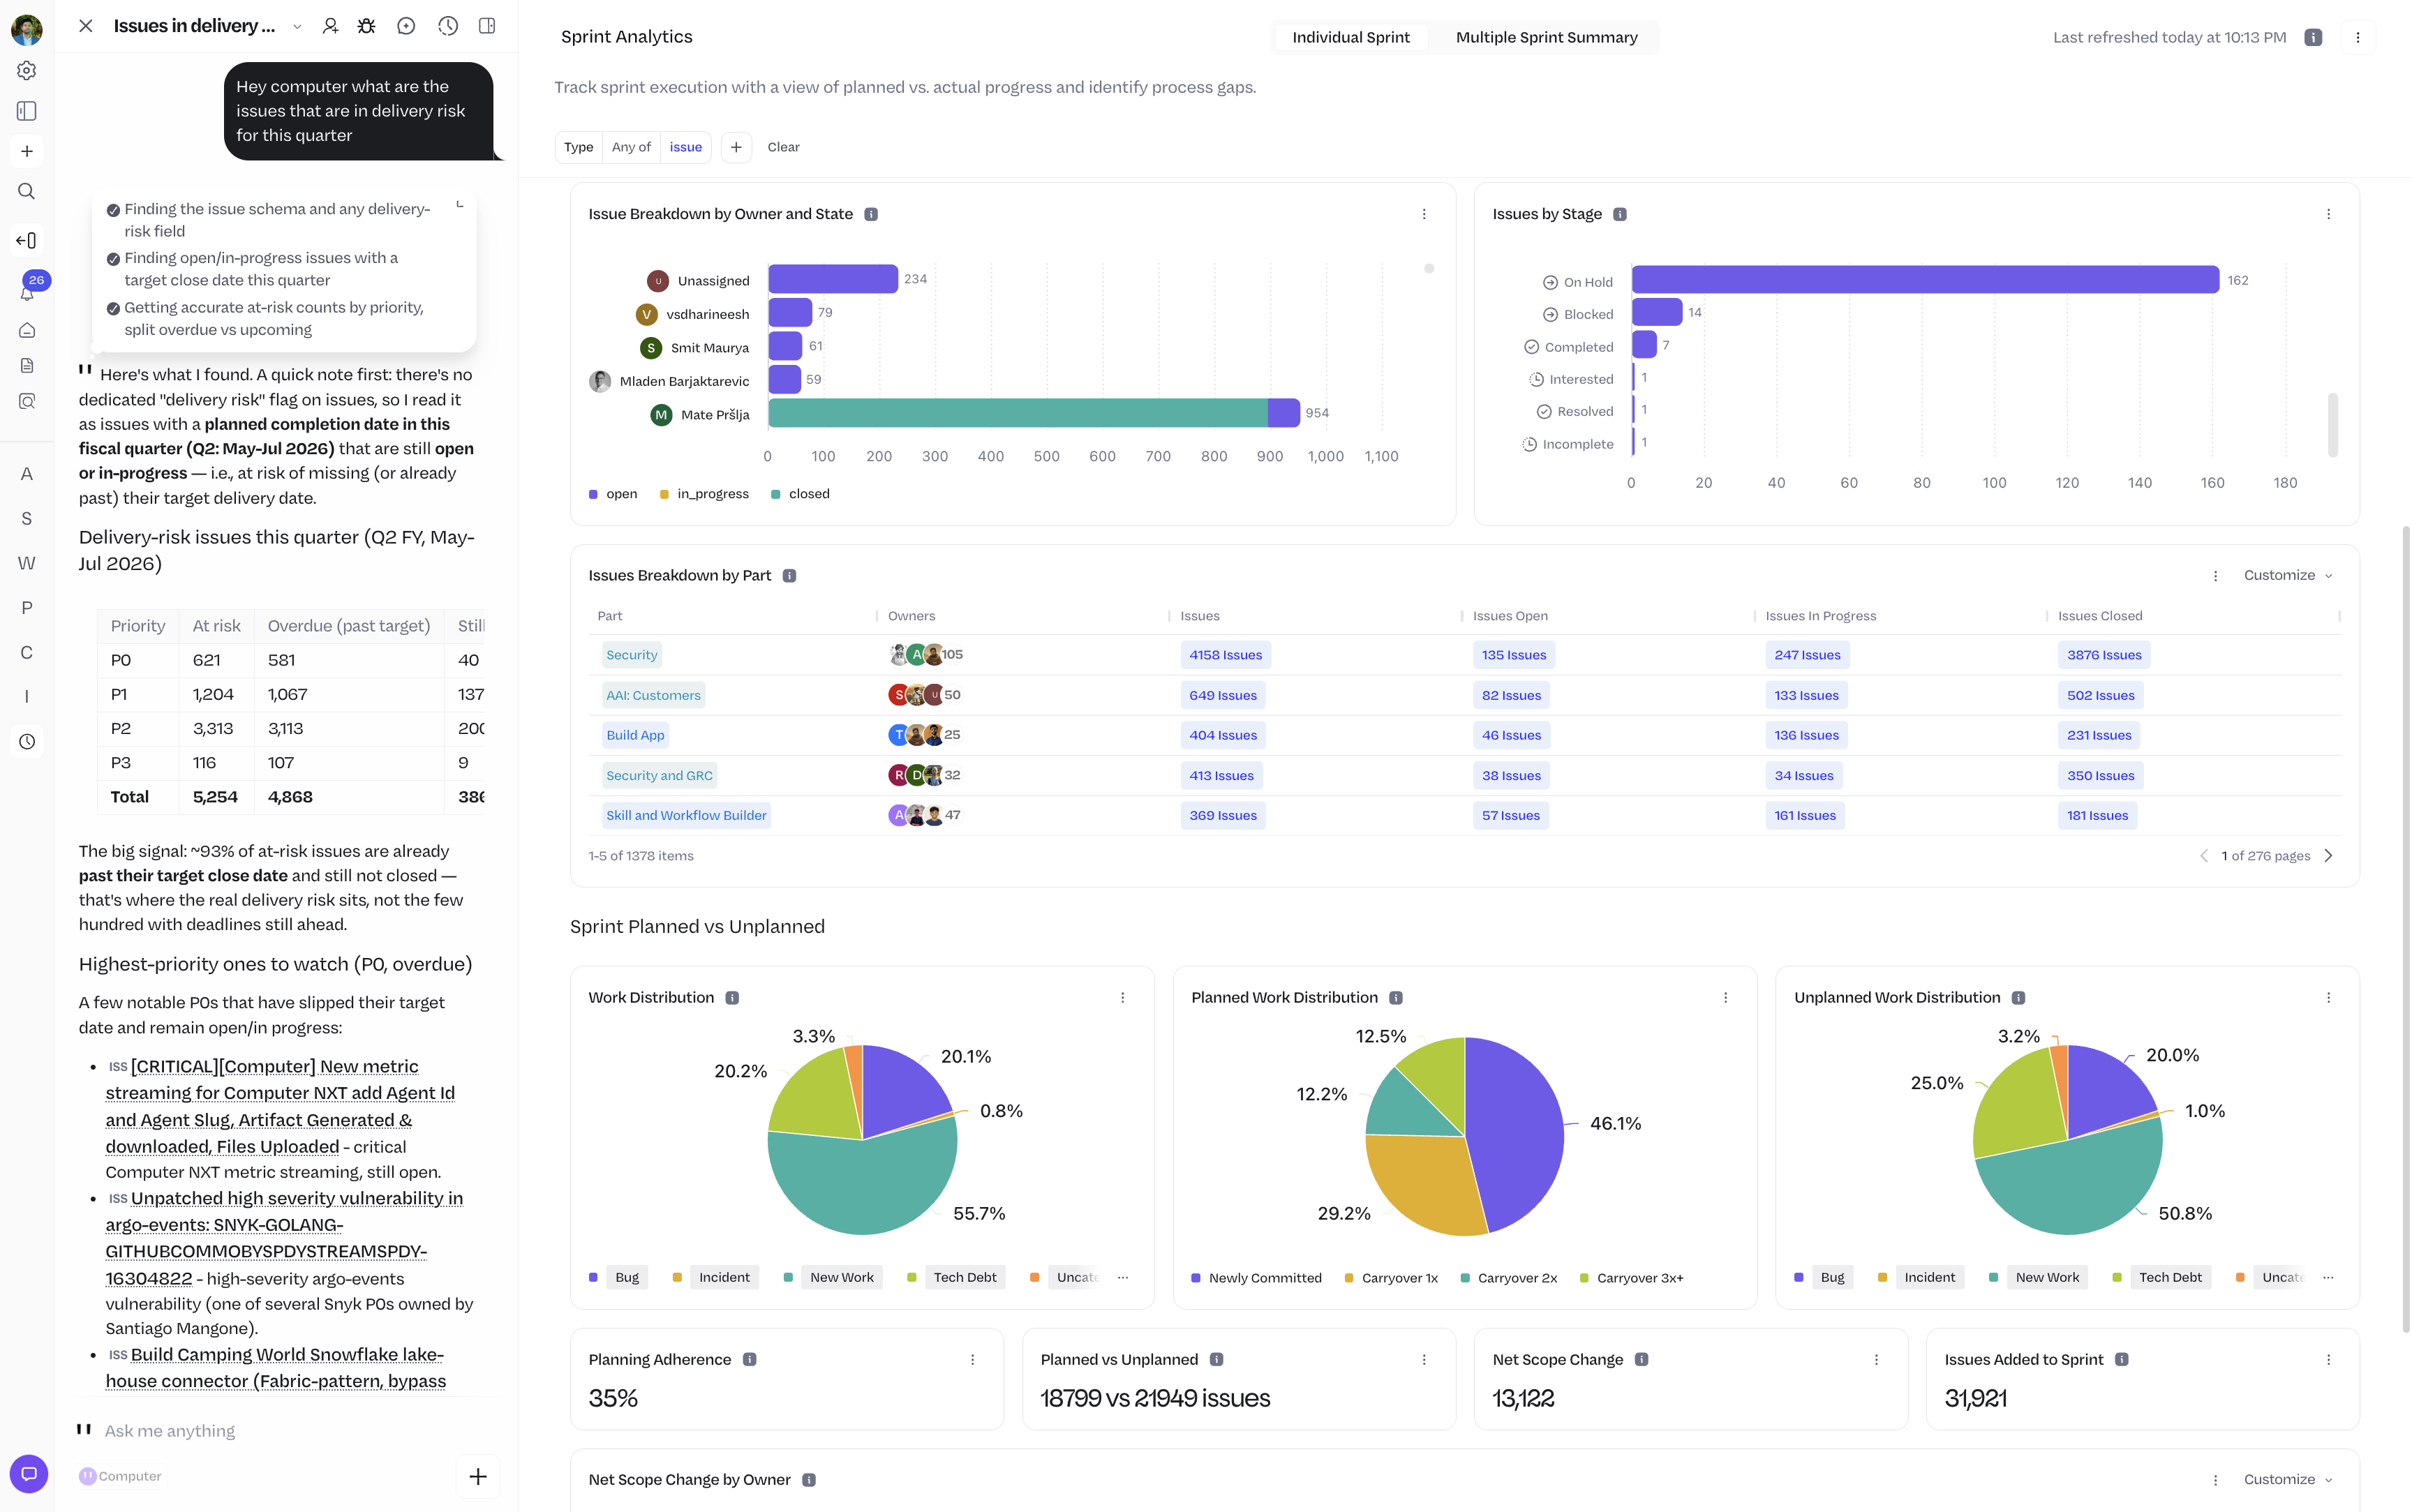Show more legend items in Unplanned Work Distribution

(x=2328, y=1277)
